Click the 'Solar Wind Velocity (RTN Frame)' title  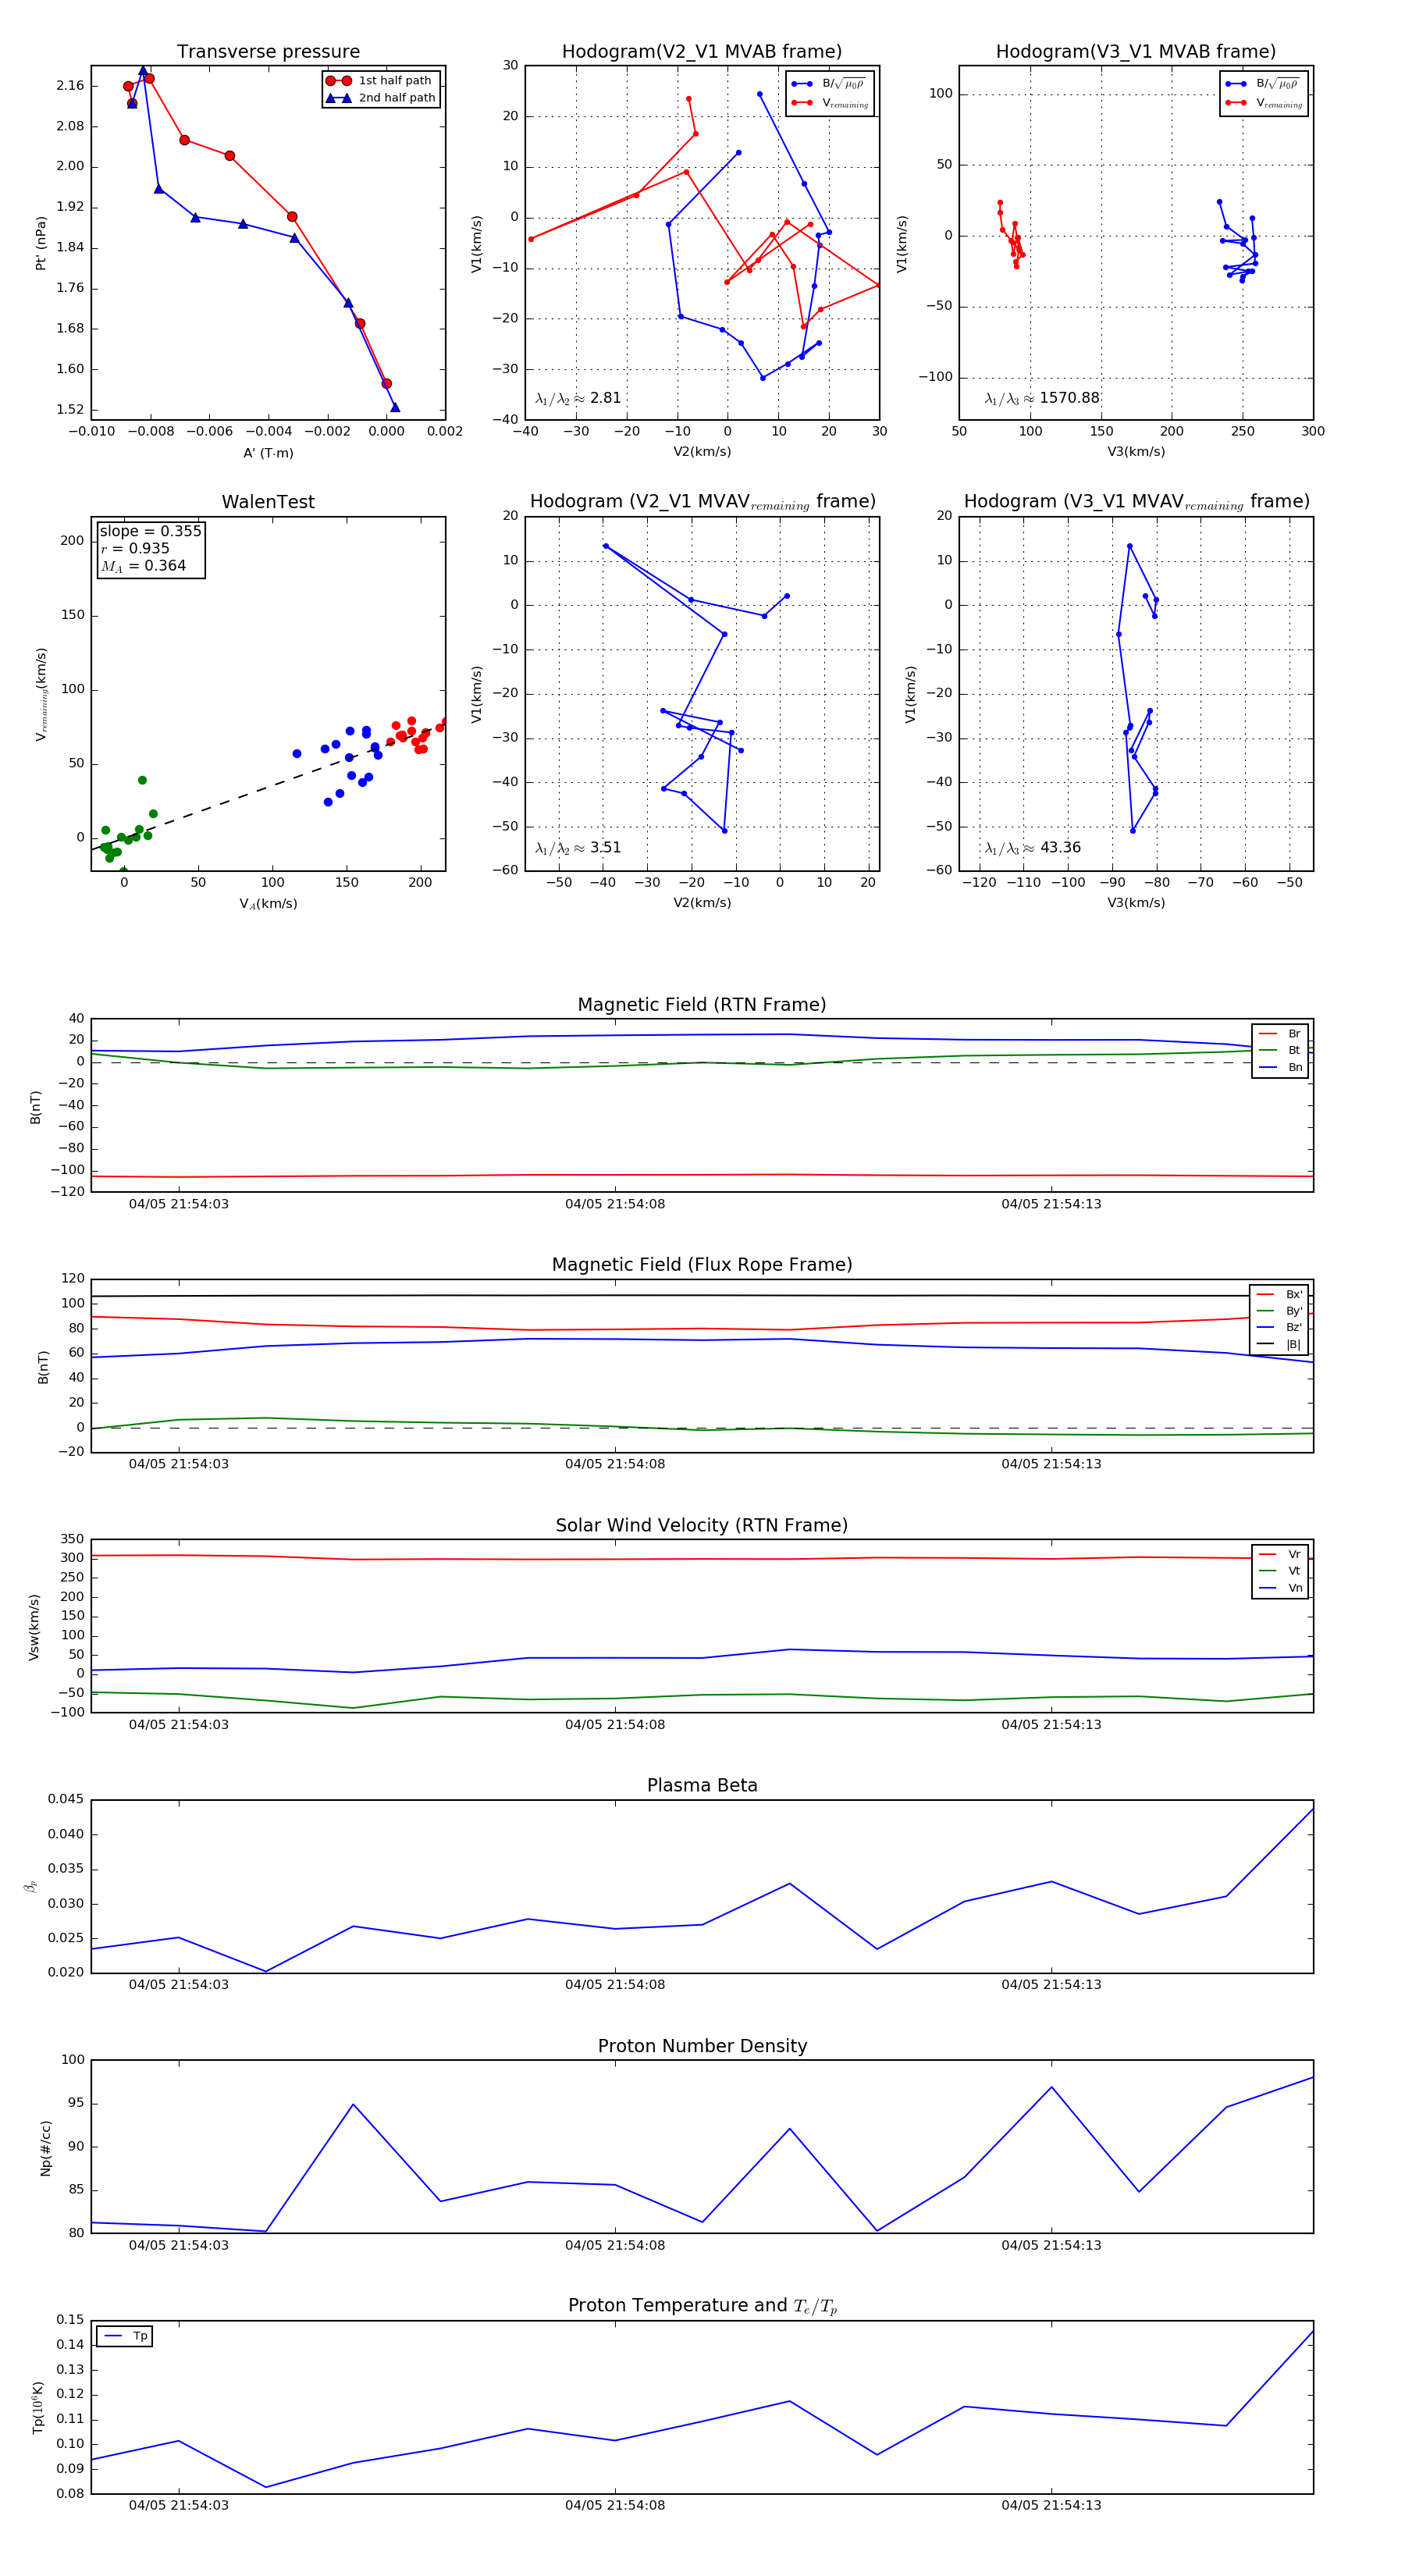pyautogui.click(x=702, y=1525)
